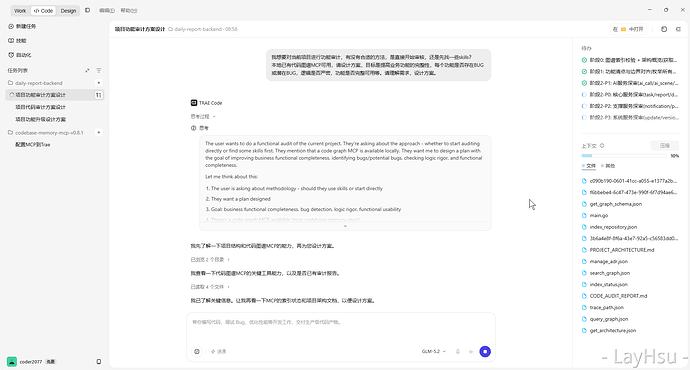690x370 pixels.
Task: Click the info icon beside 上下文
Action: pyautogui.click(x=602, y=146)
